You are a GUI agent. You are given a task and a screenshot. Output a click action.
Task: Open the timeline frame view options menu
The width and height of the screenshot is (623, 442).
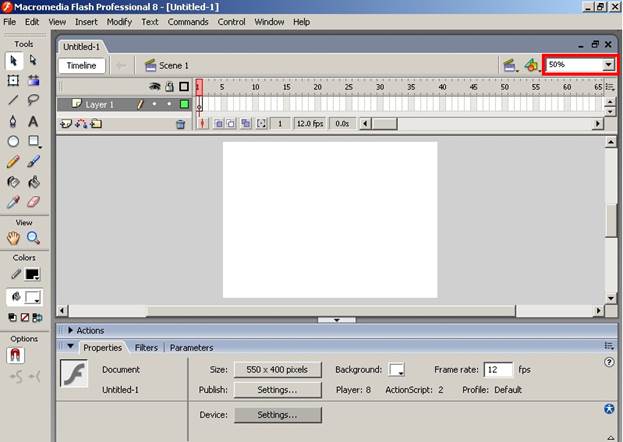pyautogui.click(x=609, y=87)
